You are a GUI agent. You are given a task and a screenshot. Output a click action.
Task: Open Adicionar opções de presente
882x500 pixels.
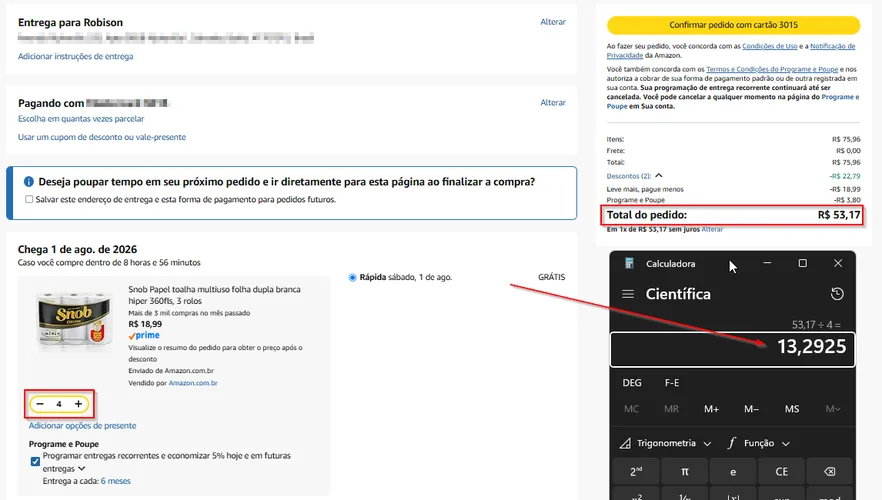click(83, 426)
